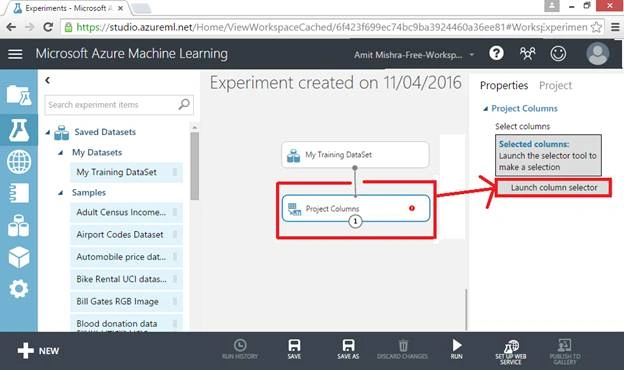Select My Training DataSet in palette

pyautogui.click(x=127, y=172)
